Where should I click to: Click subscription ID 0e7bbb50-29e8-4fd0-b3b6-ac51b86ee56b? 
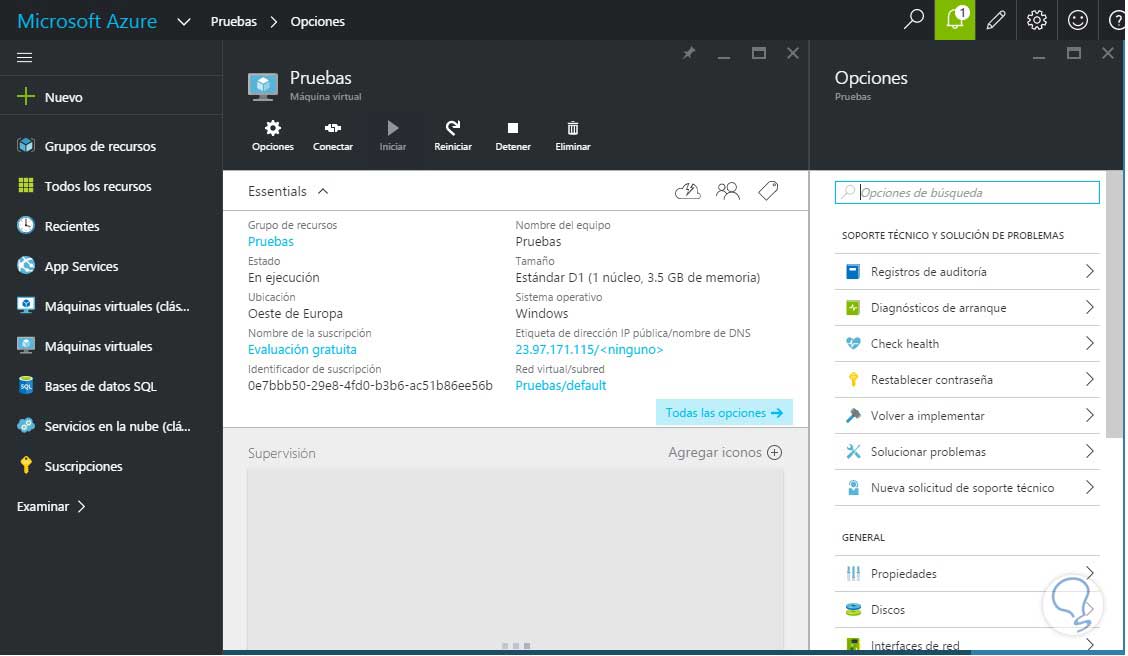(370, 386)
